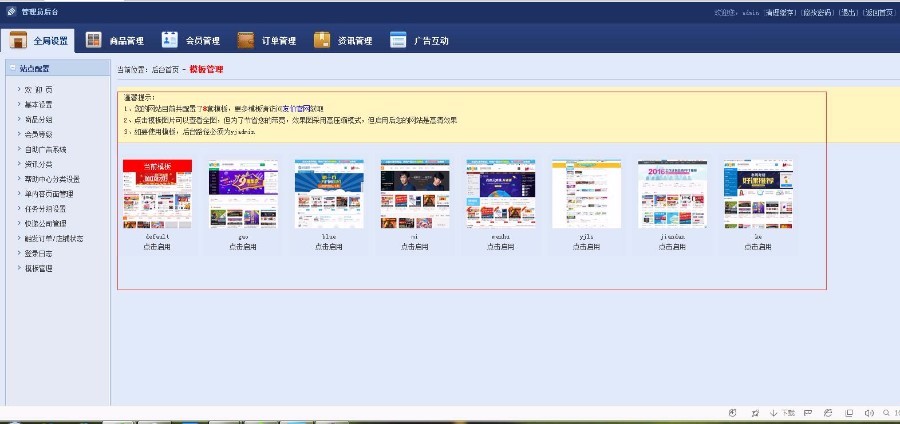Click the 资讯管理 icon in top navigation
The image size is (900, 424).
point(322,40)
